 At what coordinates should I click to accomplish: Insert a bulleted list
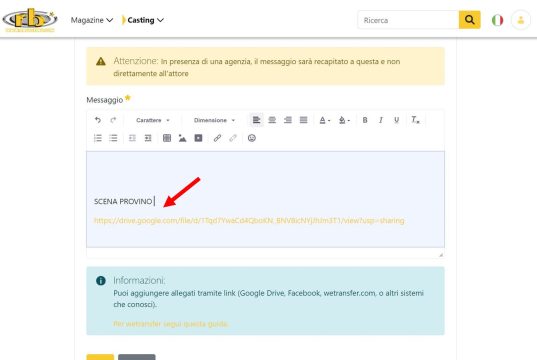[x=113, y=138]
